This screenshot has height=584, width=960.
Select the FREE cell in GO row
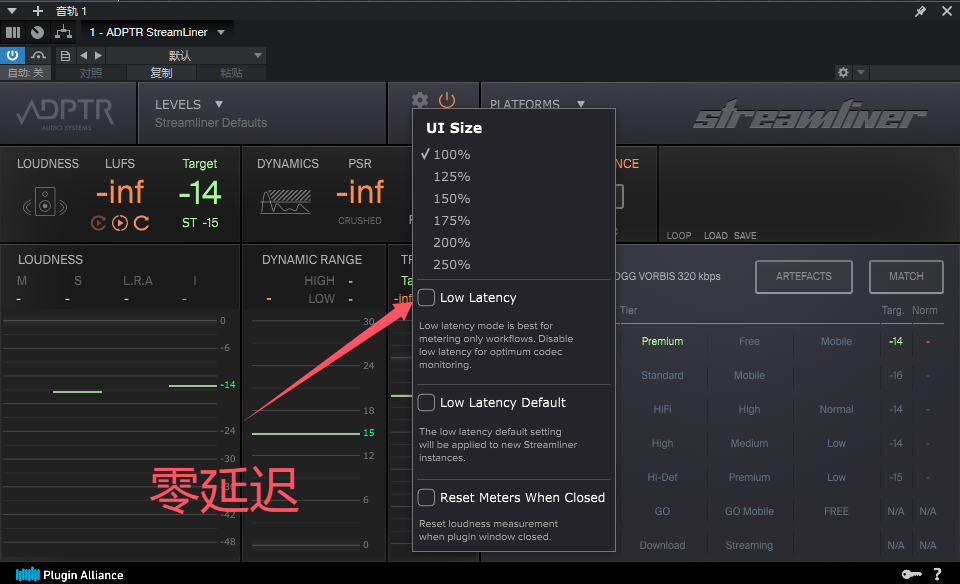point(836,511)
